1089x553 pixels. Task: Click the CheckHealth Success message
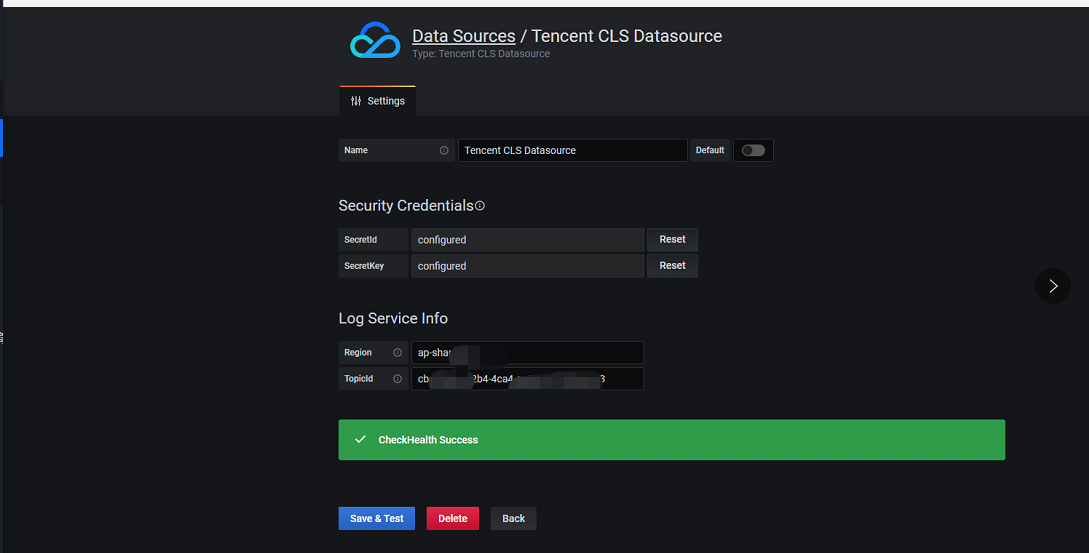428,440
